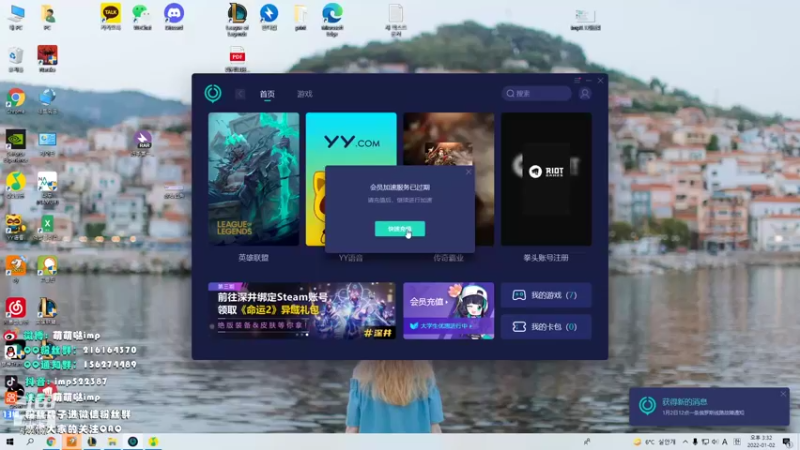
Task: Close the membership expired dialog
Action: [x=468, y=172]
